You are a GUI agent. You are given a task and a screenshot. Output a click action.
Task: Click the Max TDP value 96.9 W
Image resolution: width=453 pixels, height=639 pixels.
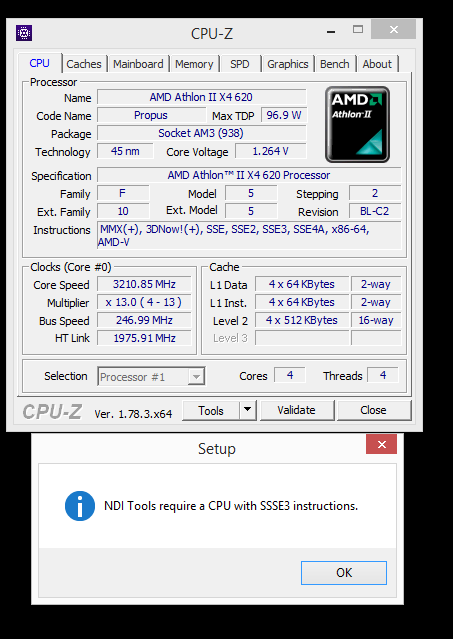click(x=284, y=115)
